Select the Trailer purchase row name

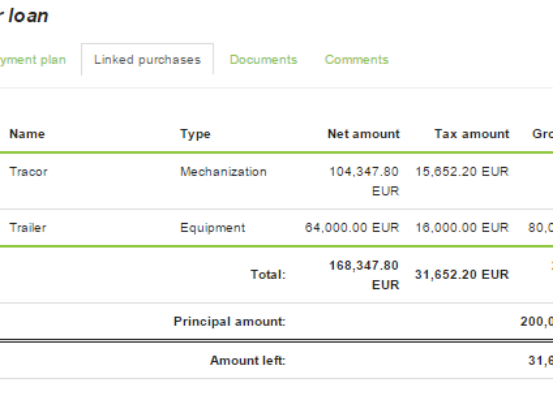point(28,228)
